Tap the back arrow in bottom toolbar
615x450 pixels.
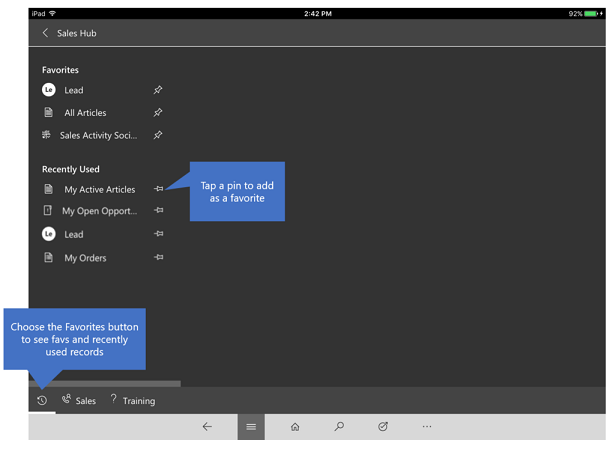[x=207, y=427]
